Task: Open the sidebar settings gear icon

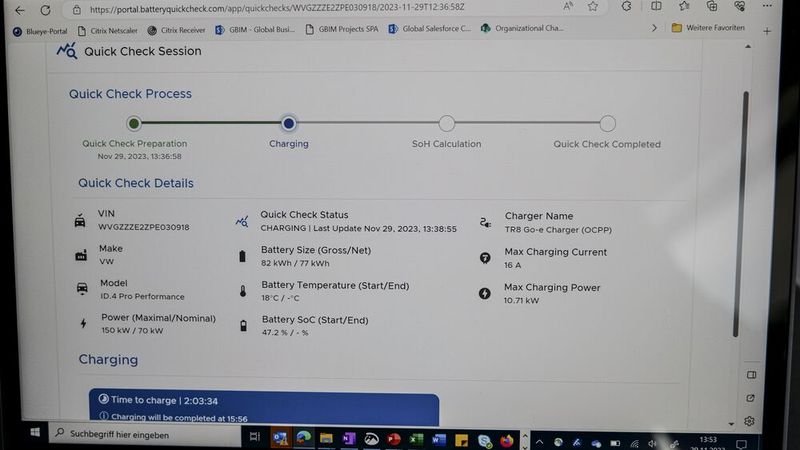Action: 749,421
